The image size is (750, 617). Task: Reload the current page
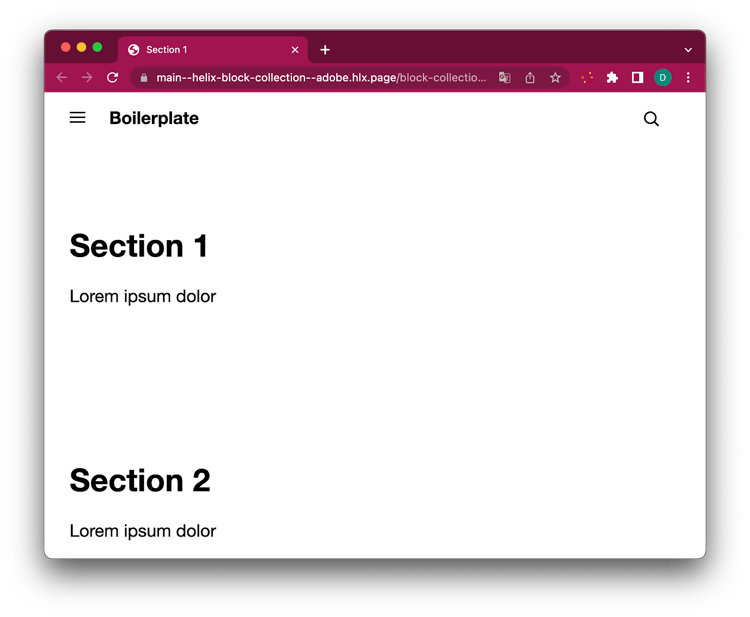click(x=113, y=77)
